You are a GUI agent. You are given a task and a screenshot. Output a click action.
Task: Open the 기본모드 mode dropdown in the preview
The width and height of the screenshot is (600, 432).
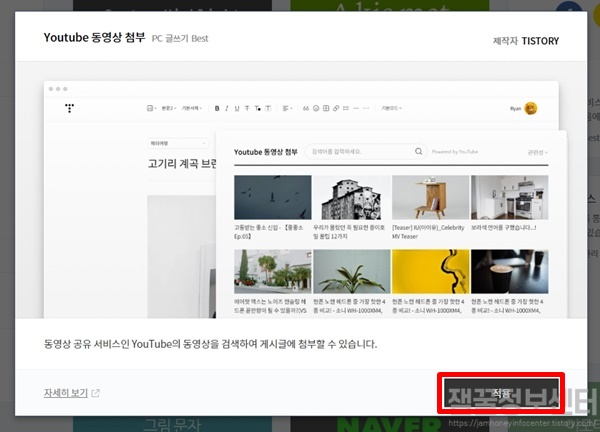[x=391, y=108]
